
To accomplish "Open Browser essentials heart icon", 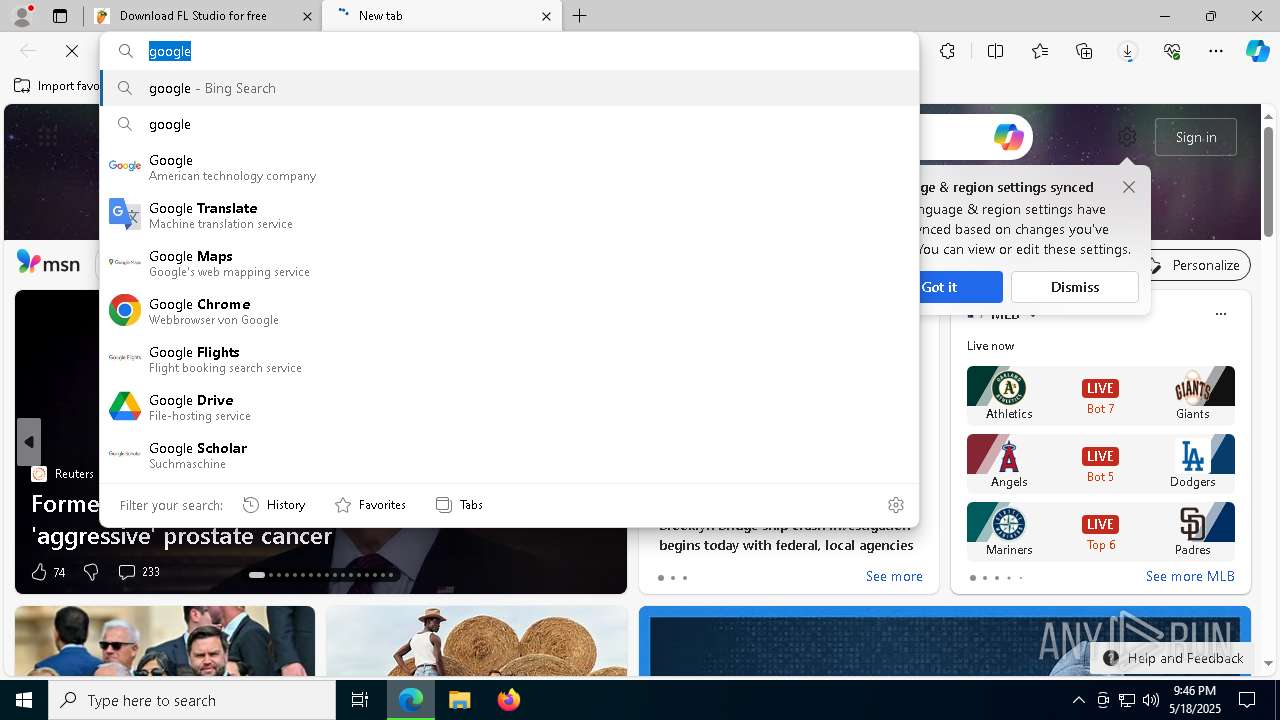I will point(1172,51).
